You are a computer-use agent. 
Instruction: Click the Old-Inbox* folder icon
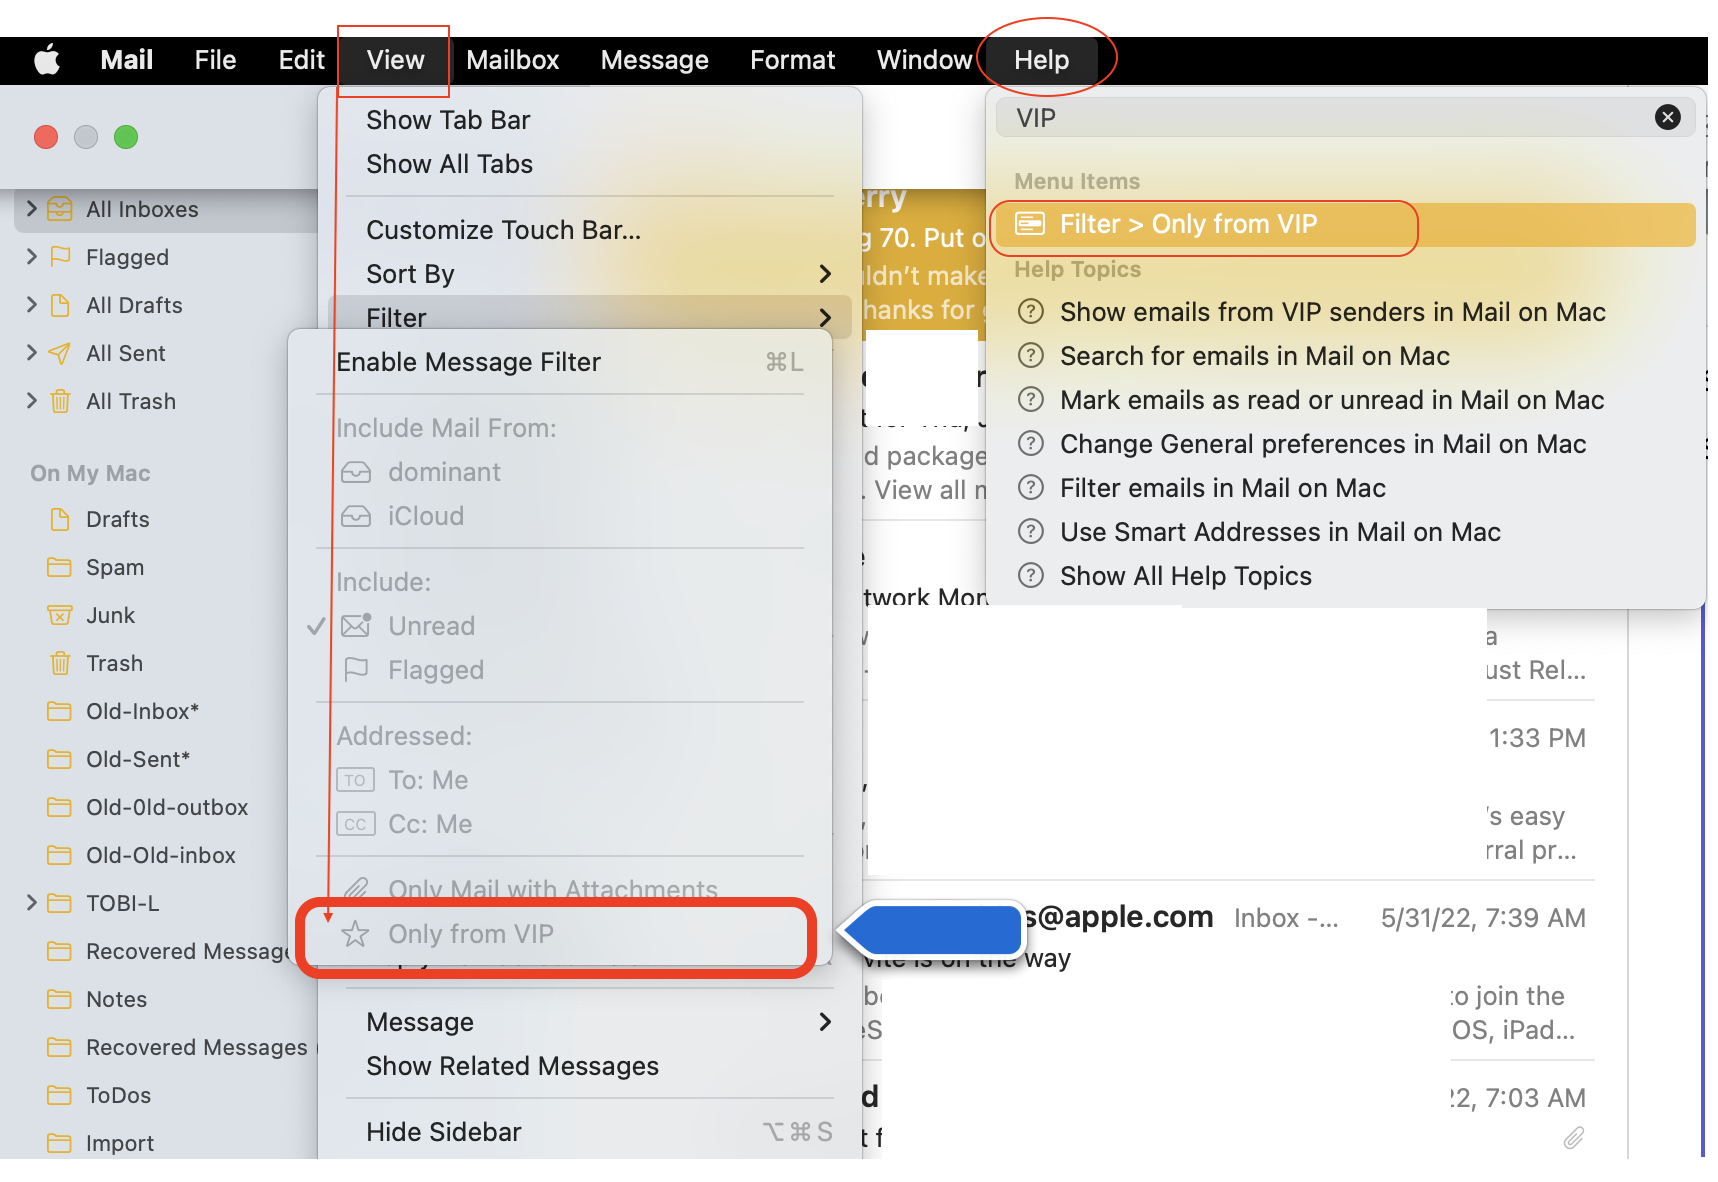coord(60,711)
